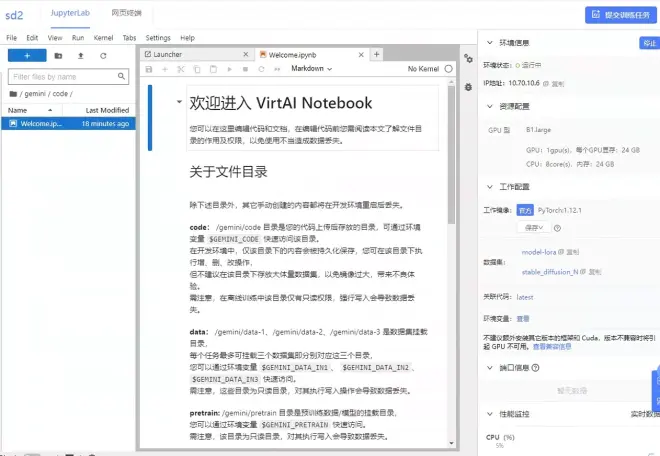Click the upload files icon
Screen dimensions: 660x456
click(x=81, y=56)
